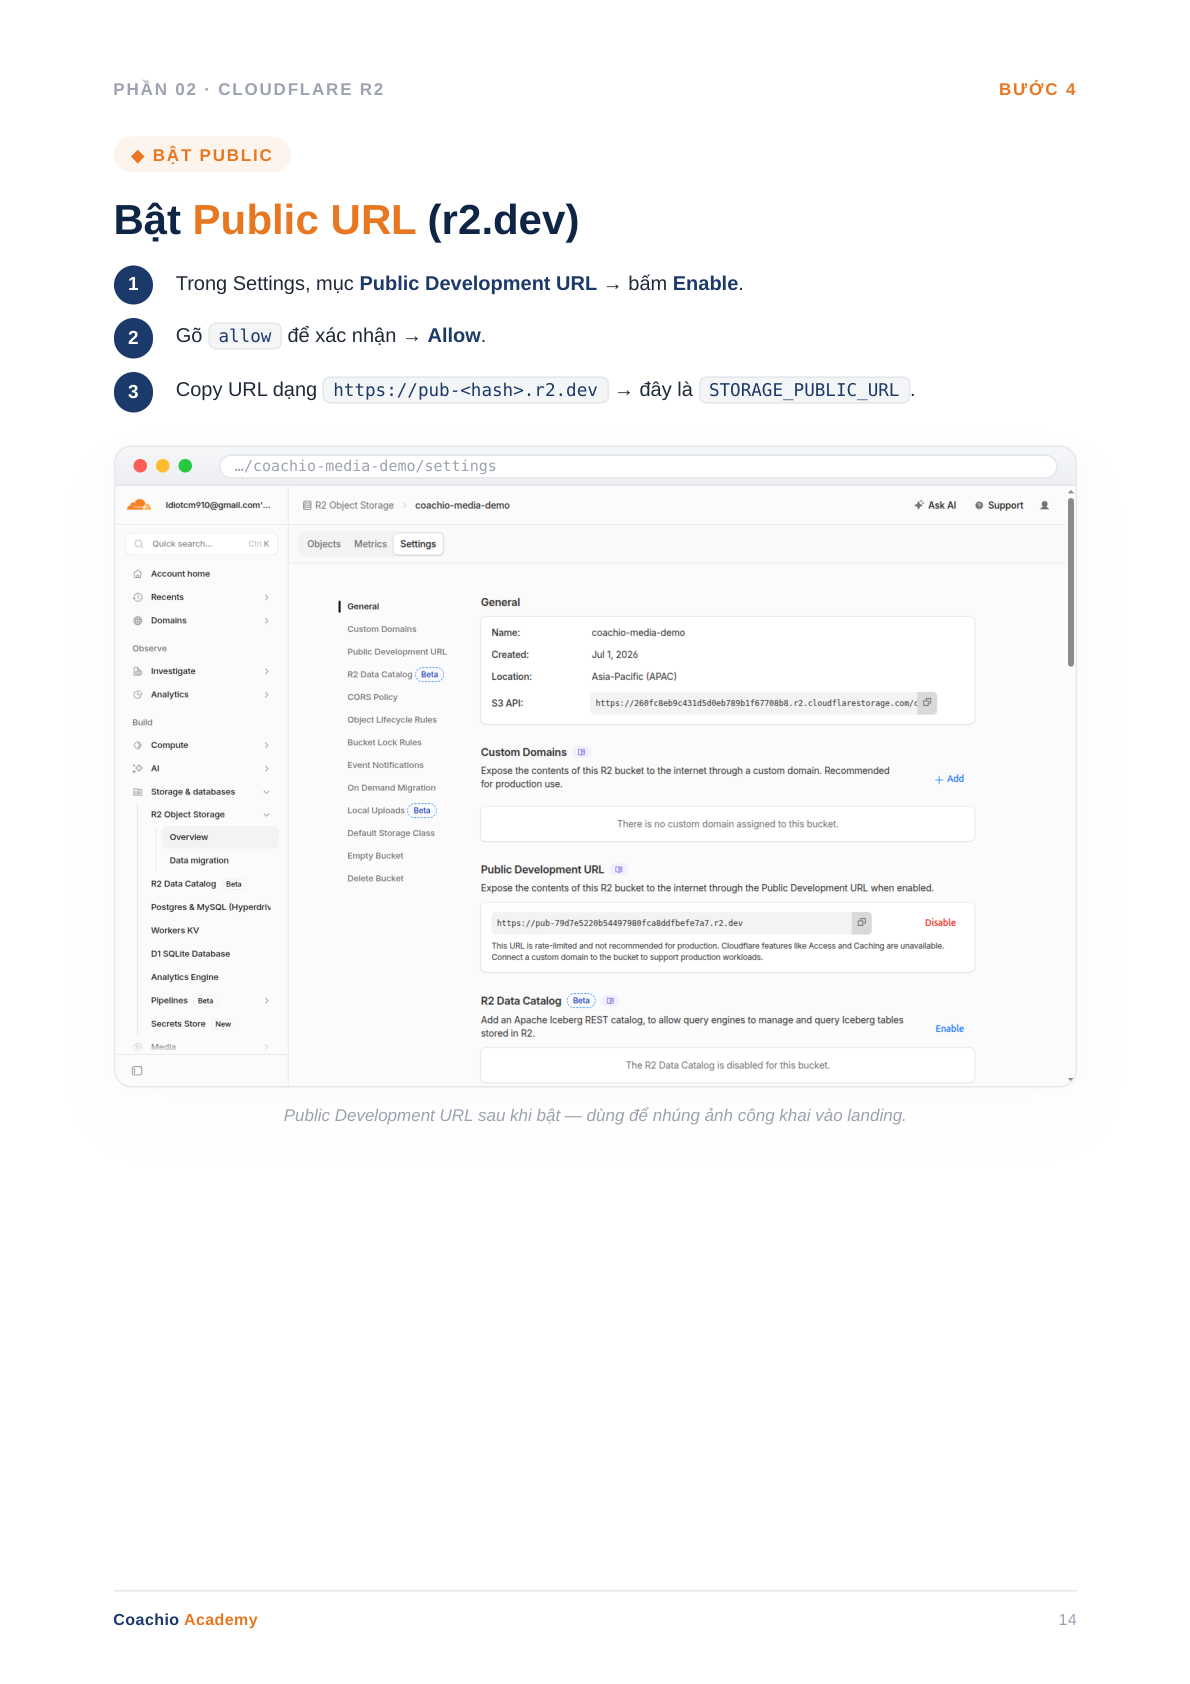1190x1684 pixels.
Task: Jump to Public Development URL in settings nav
Action: tap(397, 652)
